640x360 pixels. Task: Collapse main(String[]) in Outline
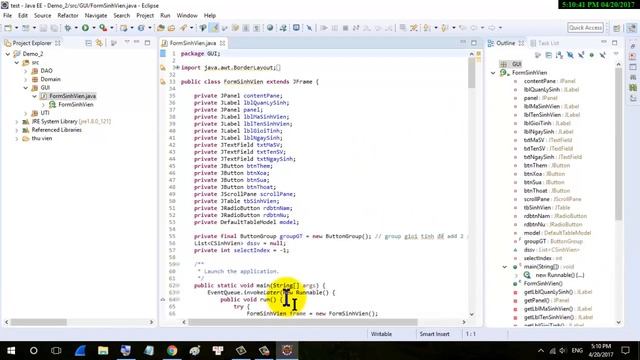pos(504,267)
